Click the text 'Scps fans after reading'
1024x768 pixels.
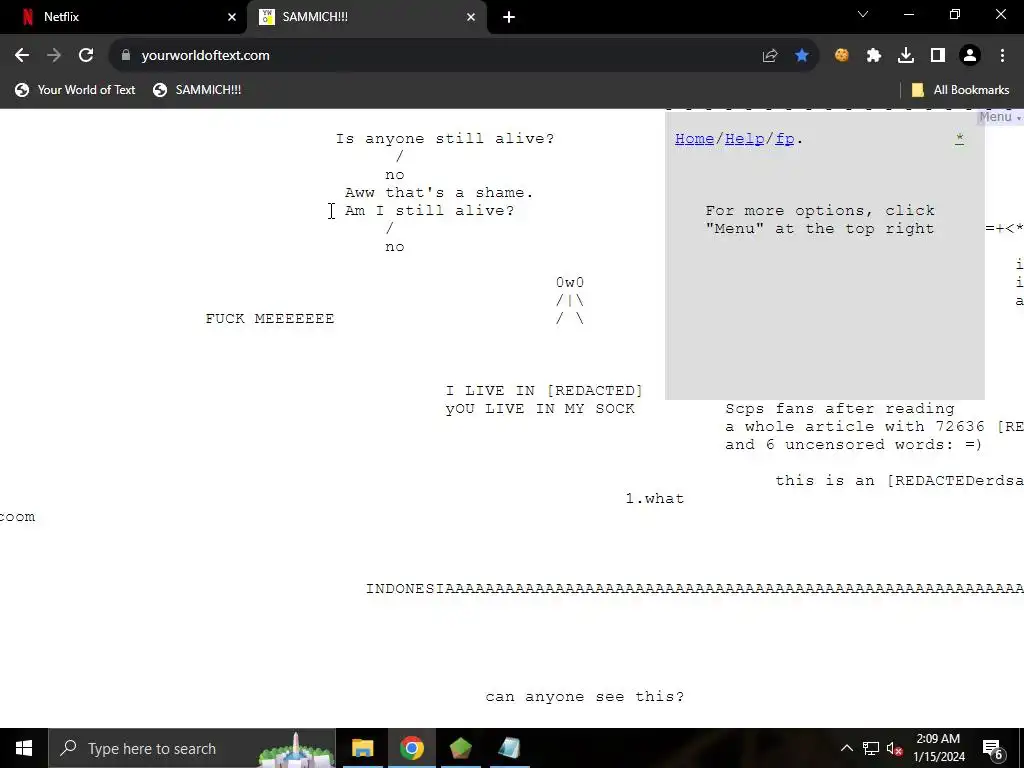840,409
